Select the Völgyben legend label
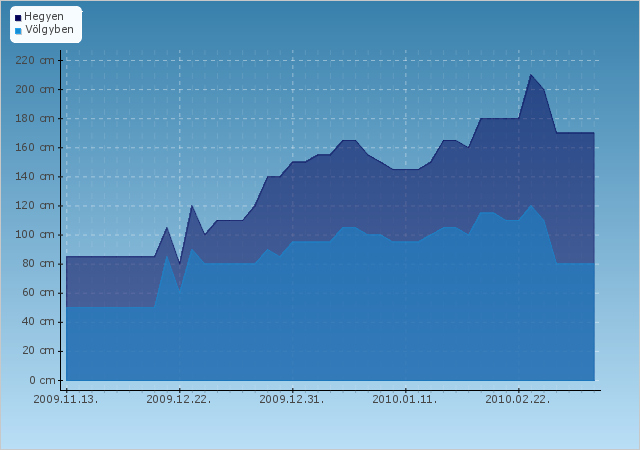 click(x=49, y=29)
